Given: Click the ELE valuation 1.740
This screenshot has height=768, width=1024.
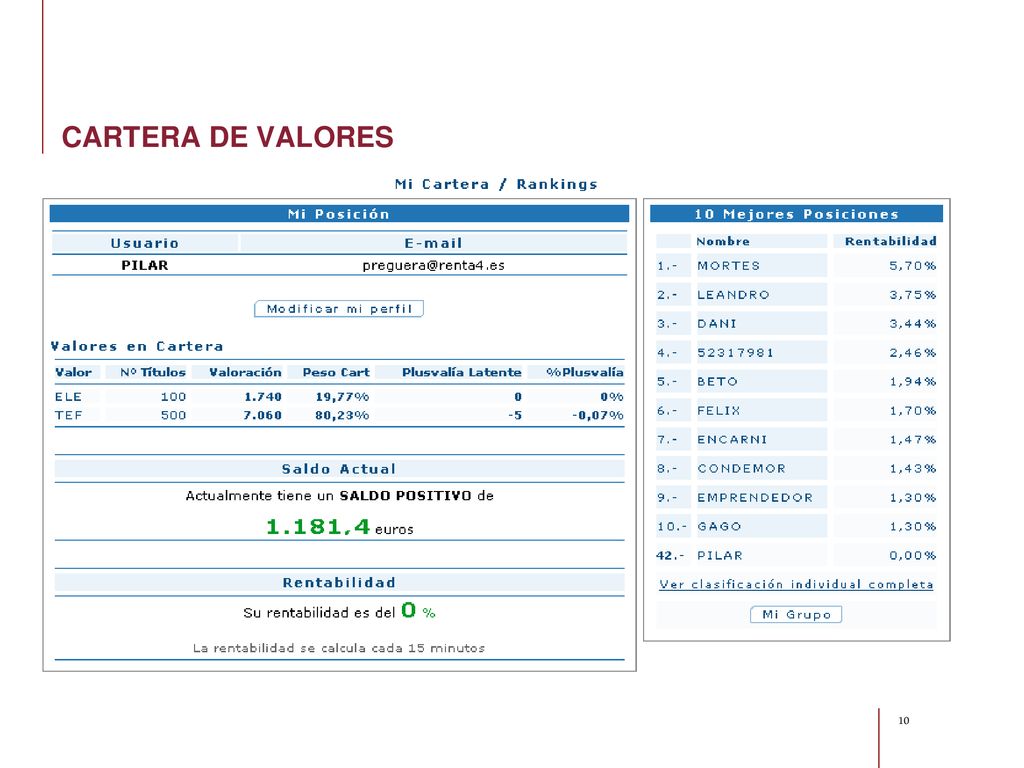Looking at the screenshot, I should coord(263,396).
